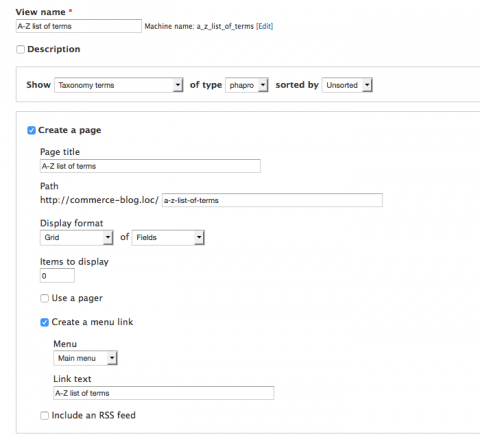
Task: Open the Show Taxonomy terms dropdown
Action: click(119, 85)
